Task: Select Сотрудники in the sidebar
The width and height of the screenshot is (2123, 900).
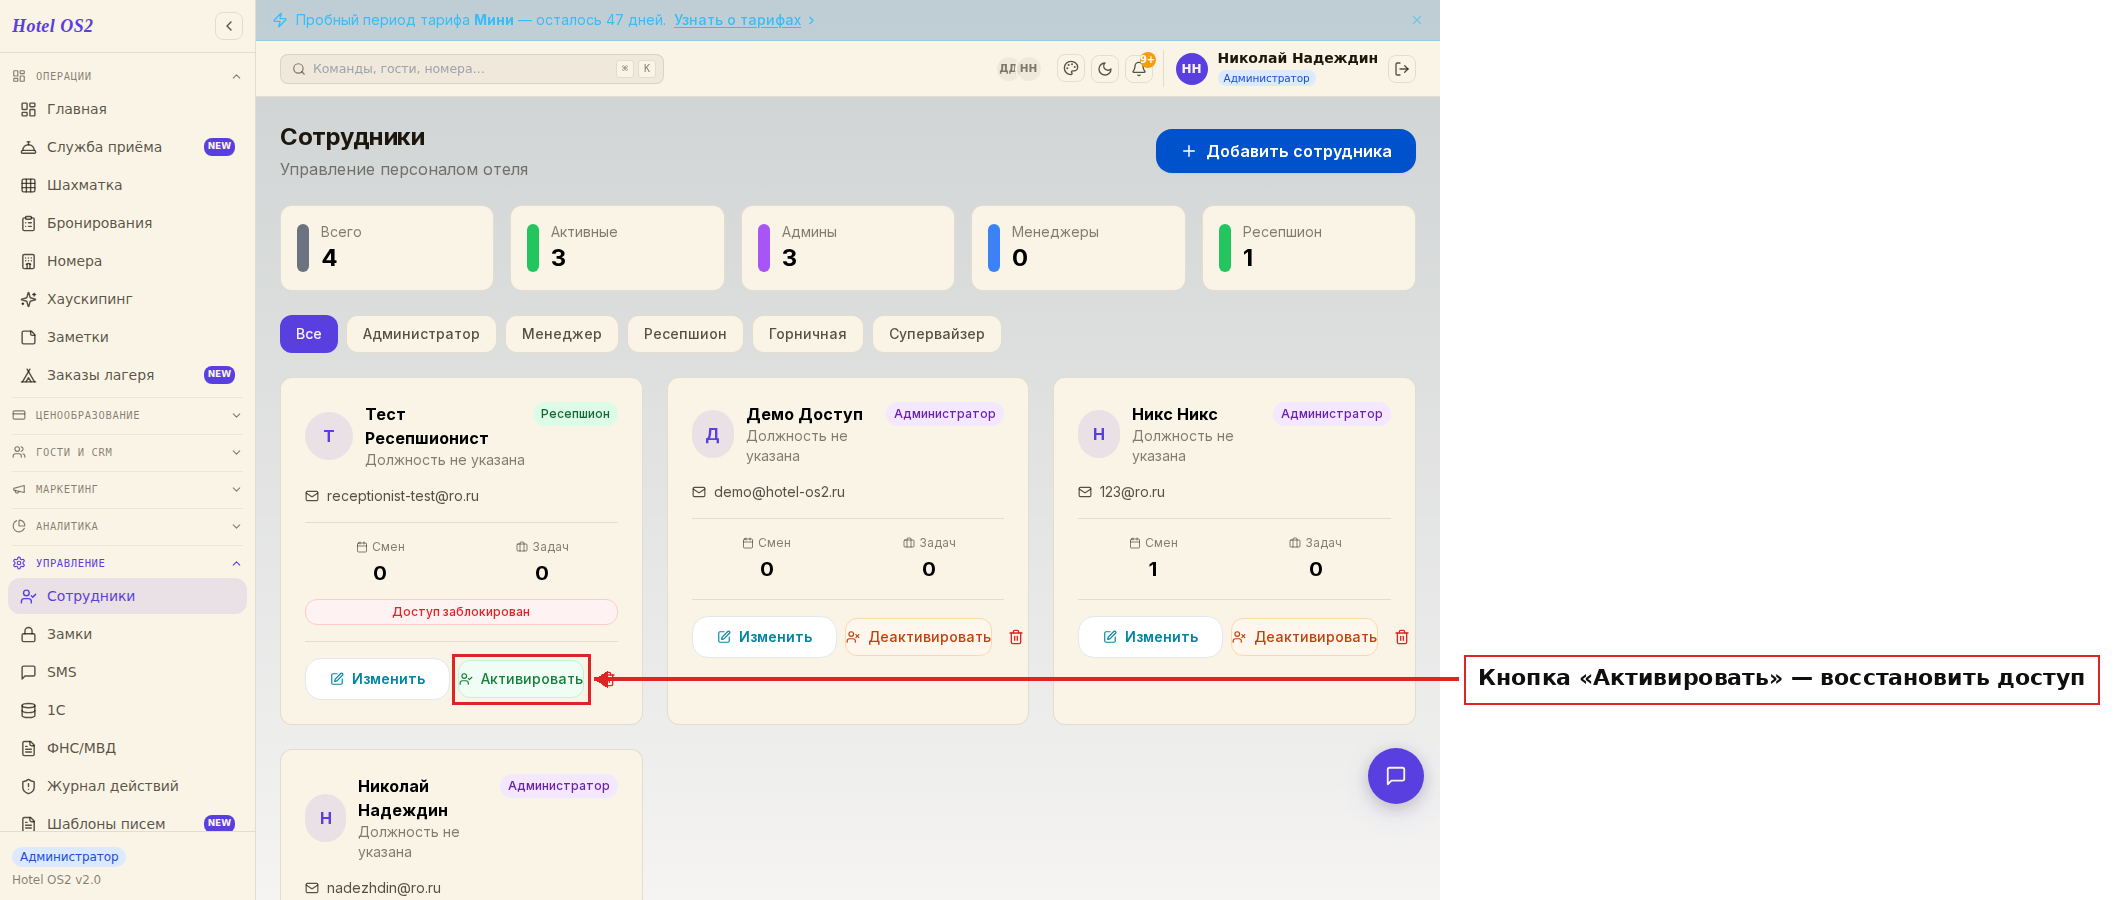Action: pyautogui.click(x=128, y=596)
